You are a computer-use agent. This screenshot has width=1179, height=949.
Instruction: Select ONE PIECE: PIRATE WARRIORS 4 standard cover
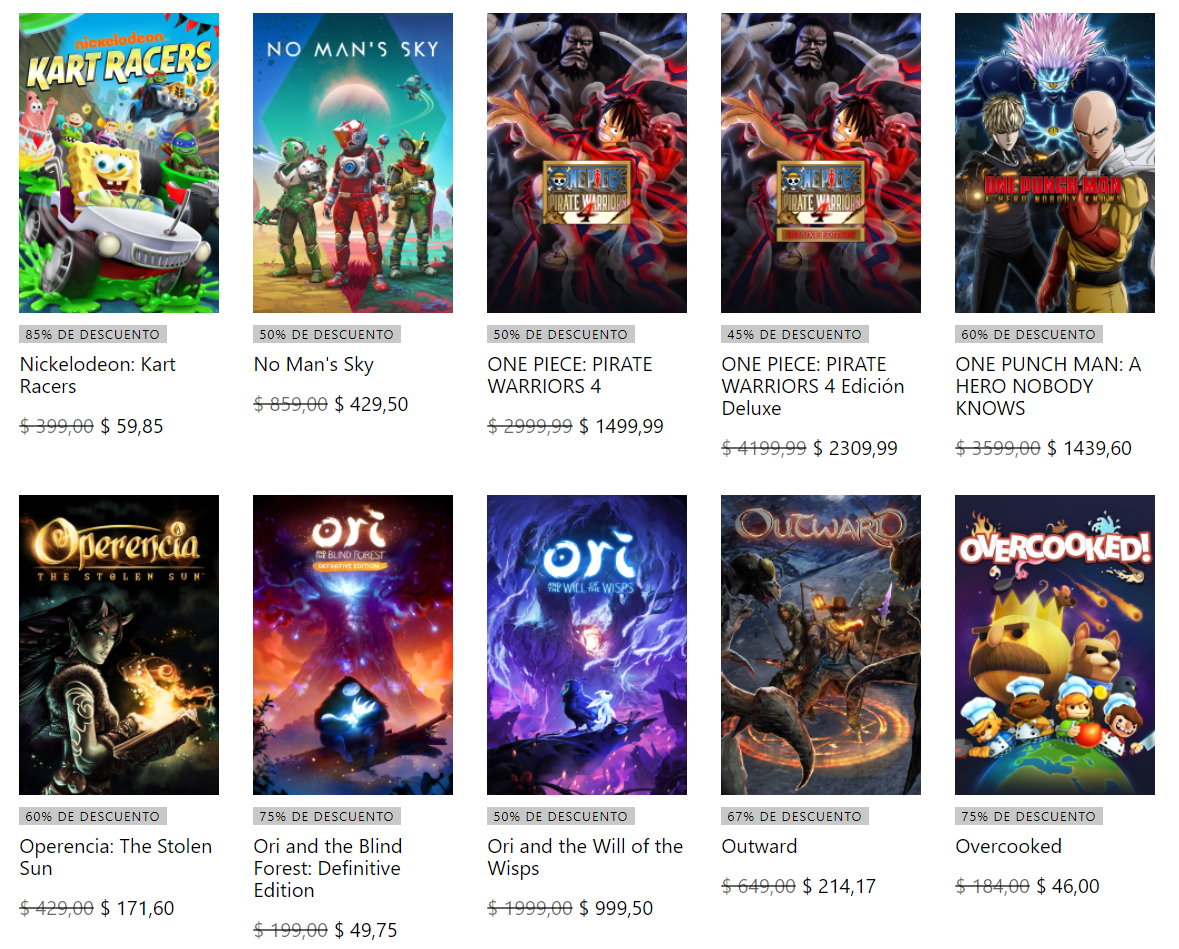pyautogui.click(x=586, y=162)
